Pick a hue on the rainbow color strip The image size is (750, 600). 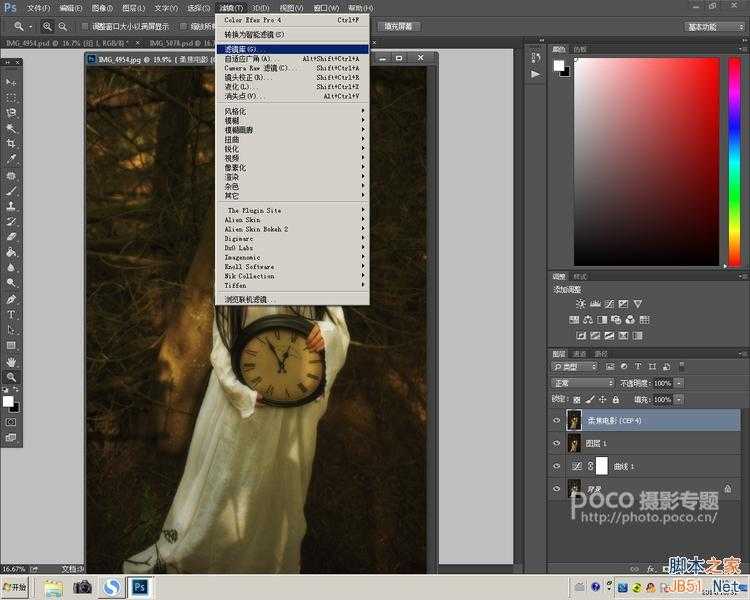click(x=734, y=161)
